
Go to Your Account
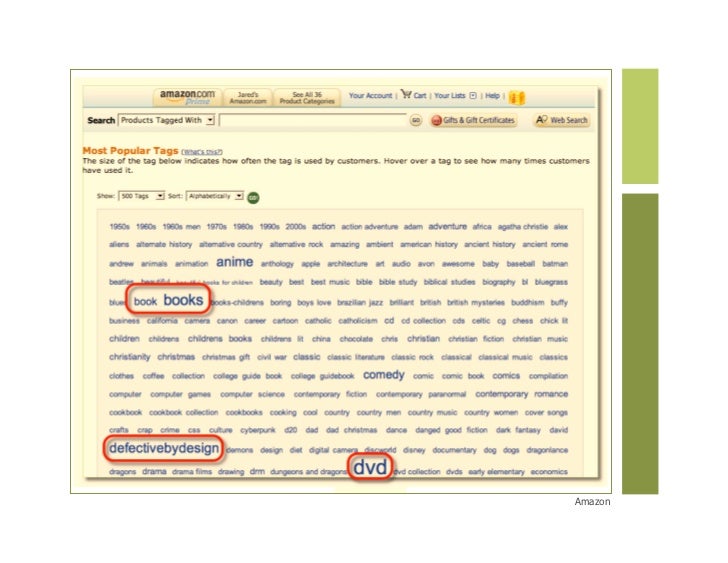coord(370,96)
